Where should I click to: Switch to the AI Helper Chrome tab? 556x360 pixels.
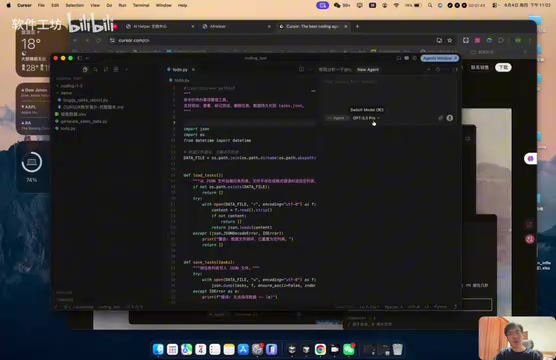pyautogui.click(x=160, y=26)
